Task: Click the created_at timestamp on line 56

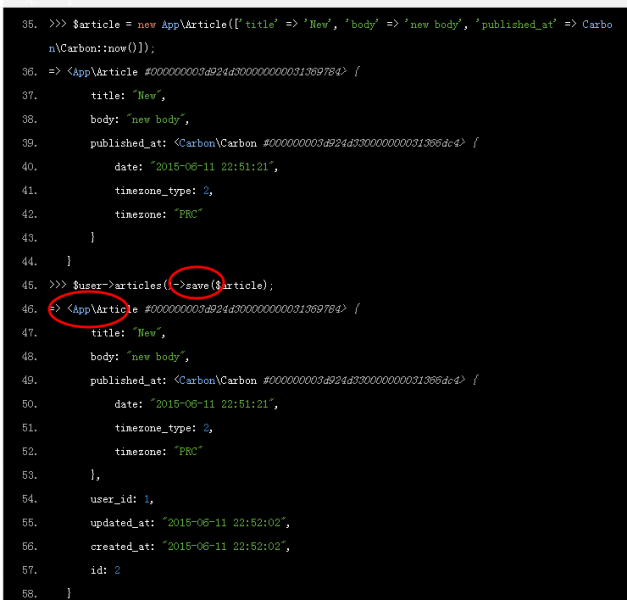Action: [225, 546]
